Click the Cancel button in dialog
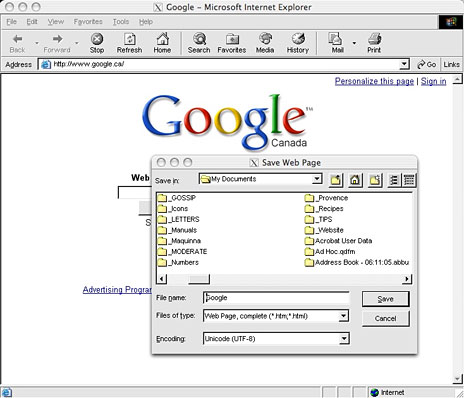Screen dimensions: 464x398 coord(385,318)
